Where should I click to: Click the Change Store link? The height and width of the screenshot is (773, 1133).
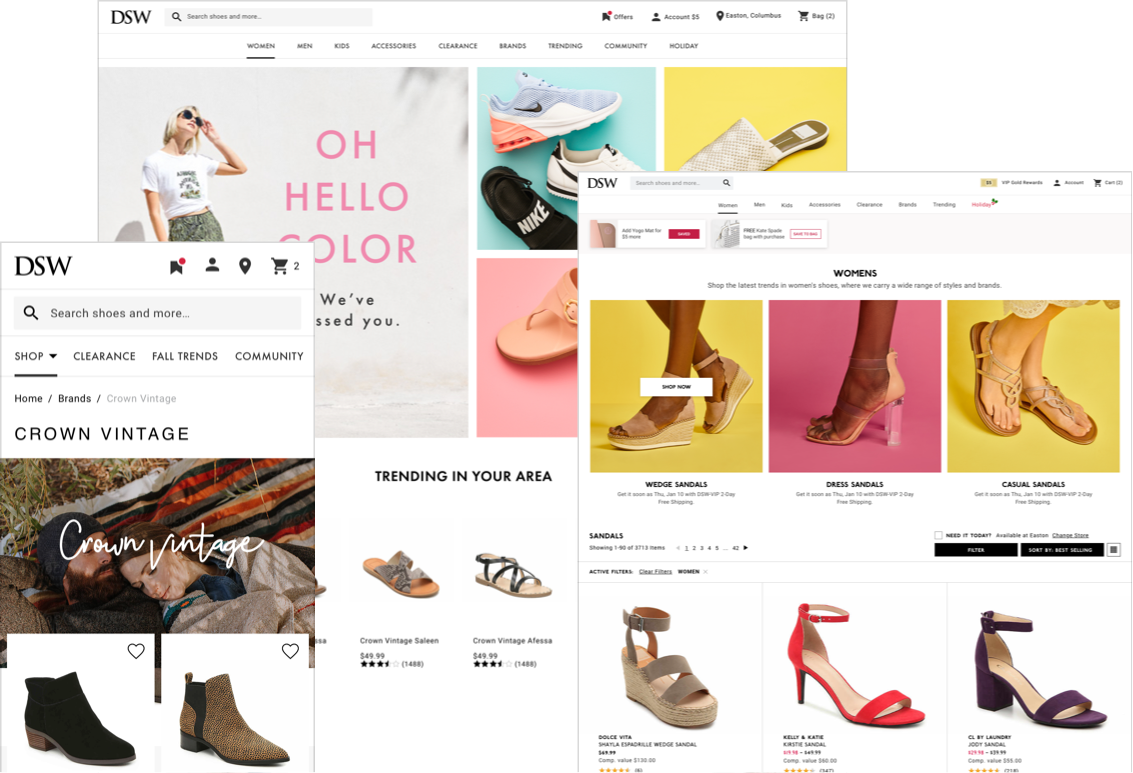(1070, 535)
